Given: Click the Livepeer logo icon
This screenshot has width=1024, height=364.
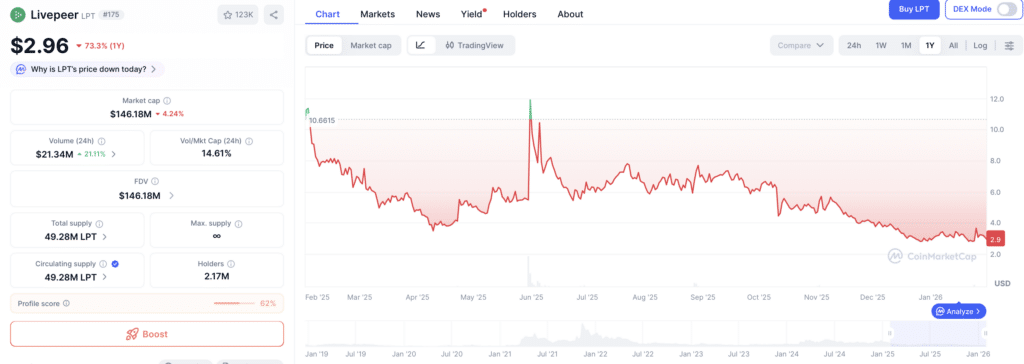Looking at the screenshot, I should (18, 14).
